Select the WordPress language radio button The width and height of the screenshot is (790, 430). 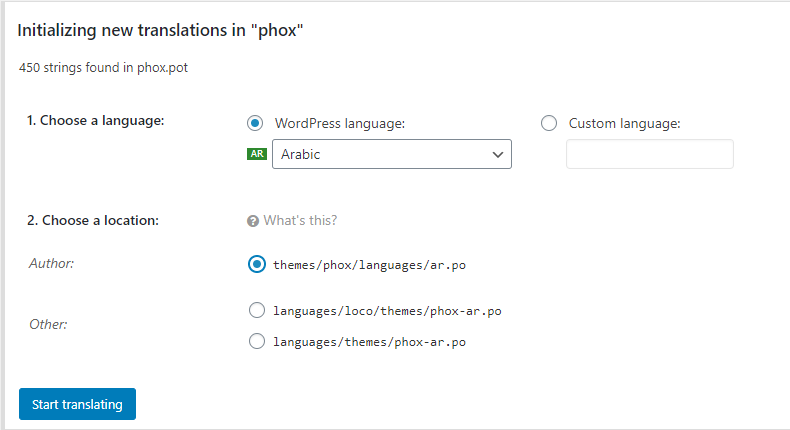[255, 123]
